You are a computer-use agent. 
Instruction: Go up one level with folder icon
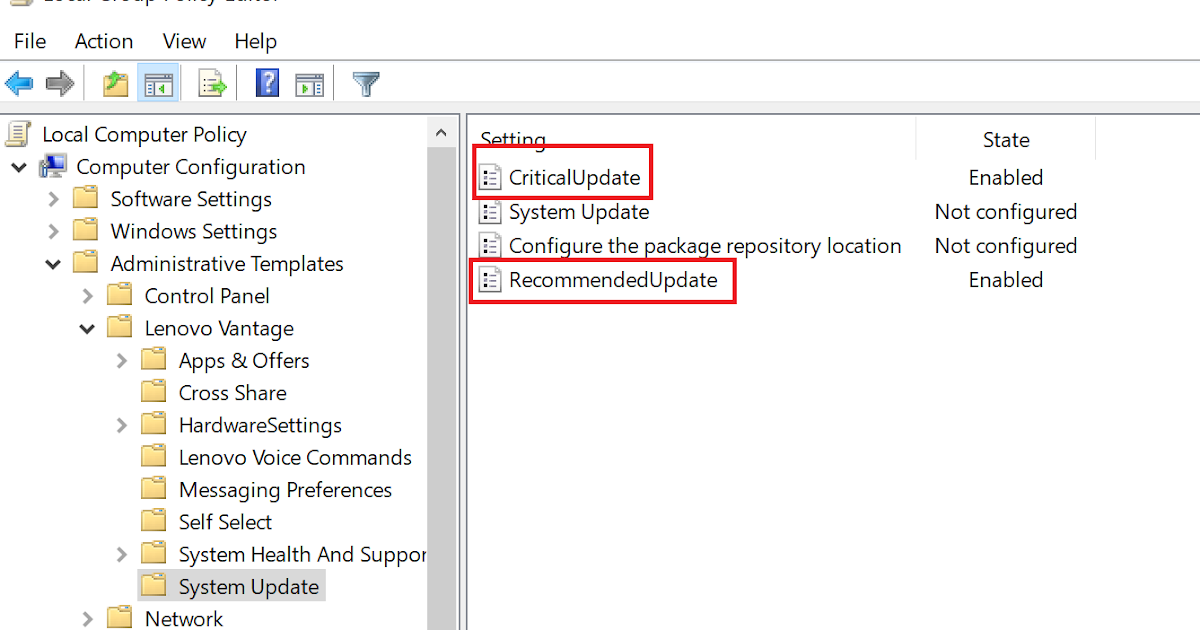coord(116,84)
